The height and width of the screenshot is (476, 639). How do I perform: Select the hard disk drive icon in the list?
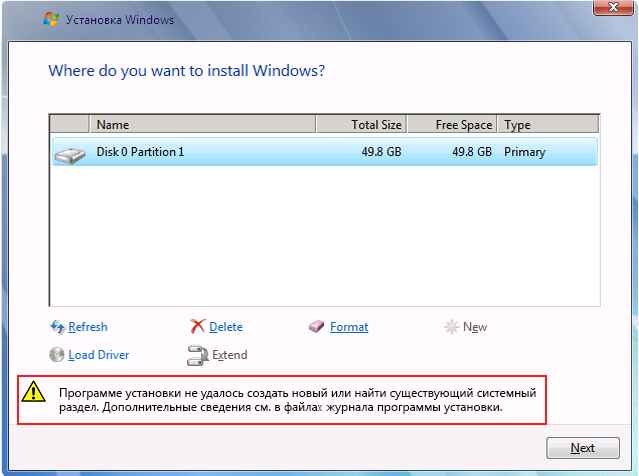click(x=70, y=155)
